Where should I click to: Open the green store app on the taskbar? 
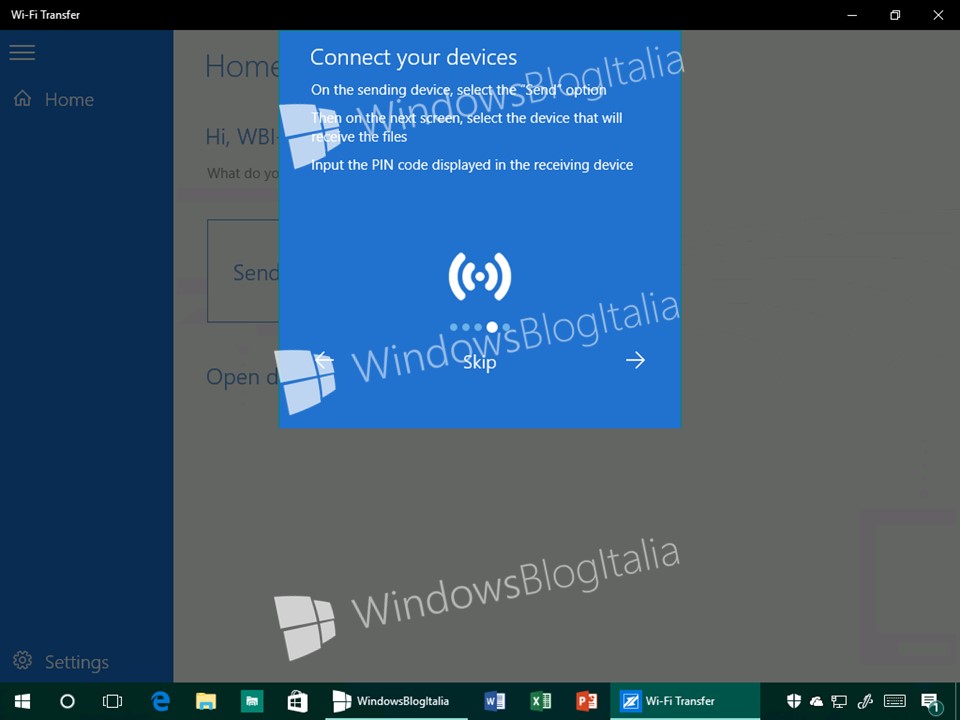coord(252,701)
